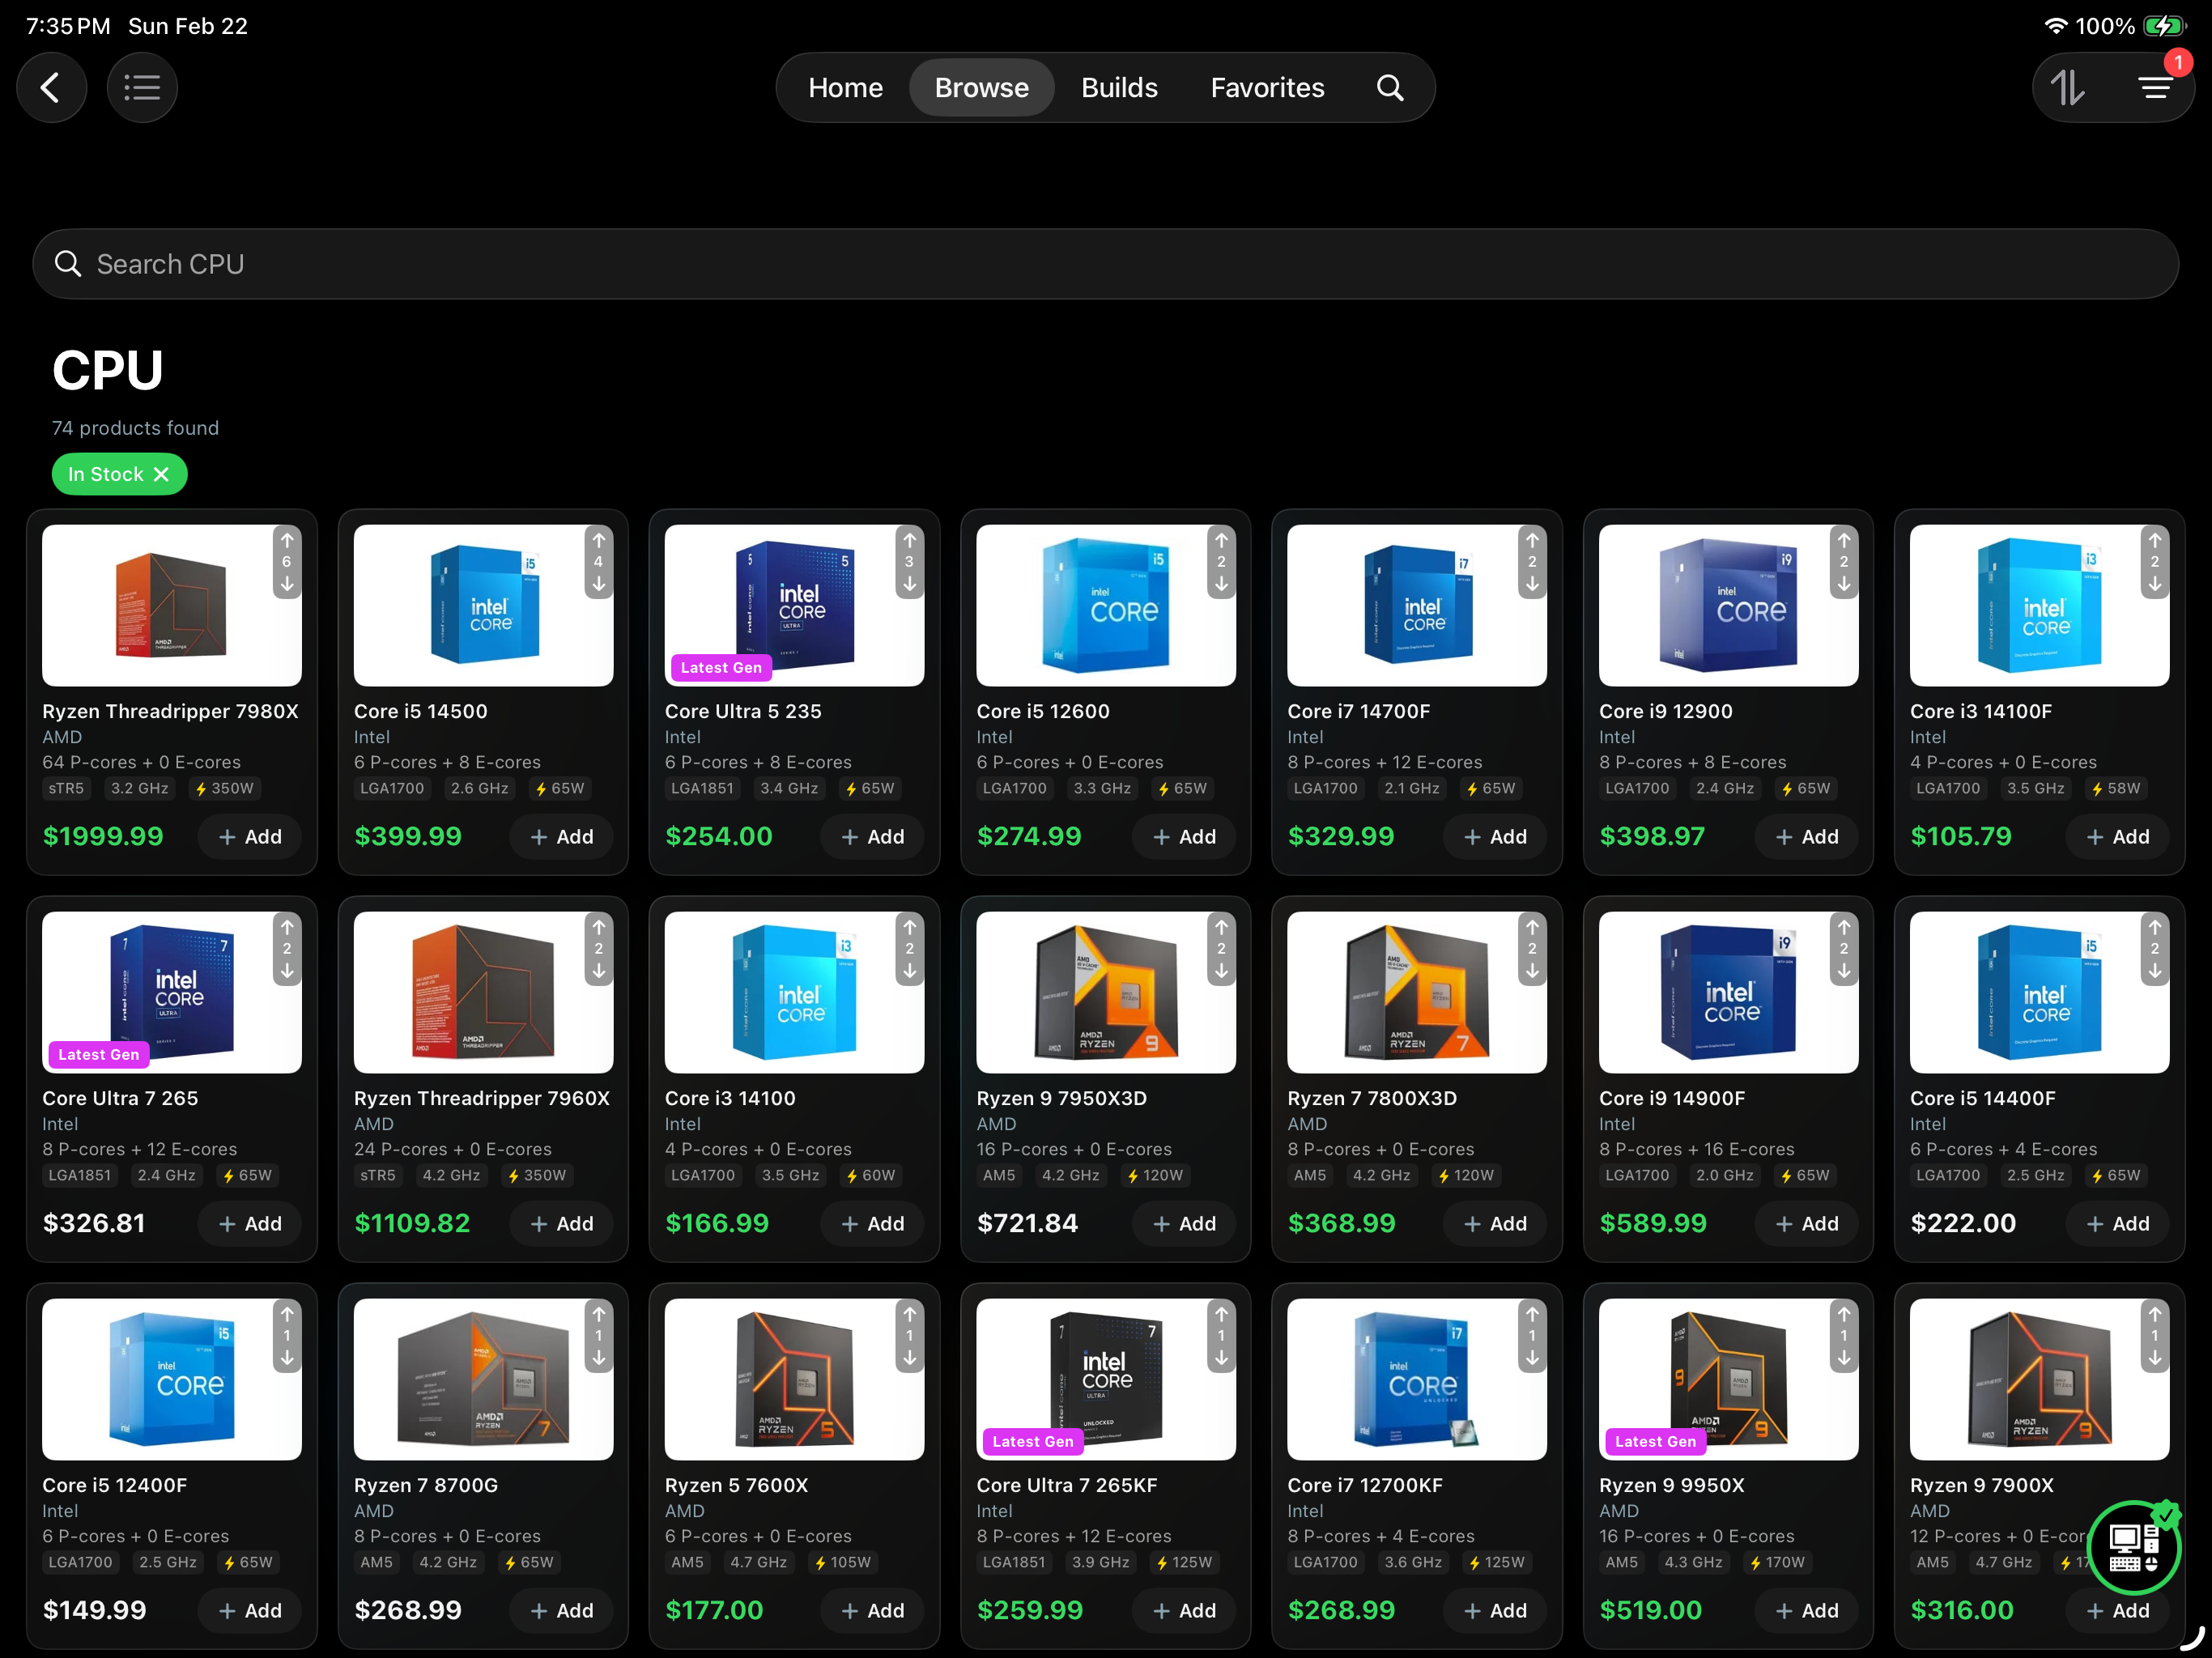Image resolution: width=2212 pixels, height=1658 pixels.
Task: Click the LGA1851 tag on Core Ultra 7 265
Action: pyautogui.click(x=80, y=1176)
